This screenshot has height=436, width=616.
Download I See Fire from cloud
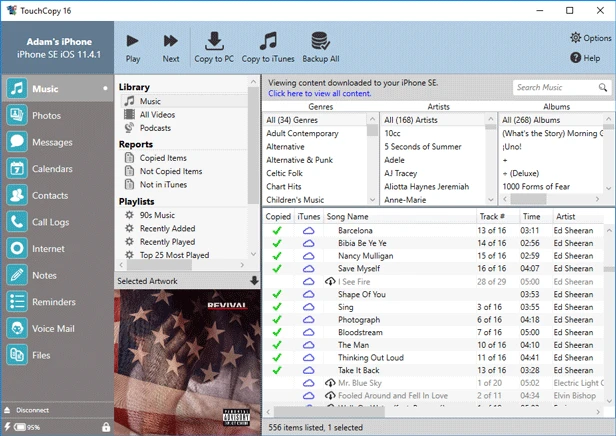point(330,281)
